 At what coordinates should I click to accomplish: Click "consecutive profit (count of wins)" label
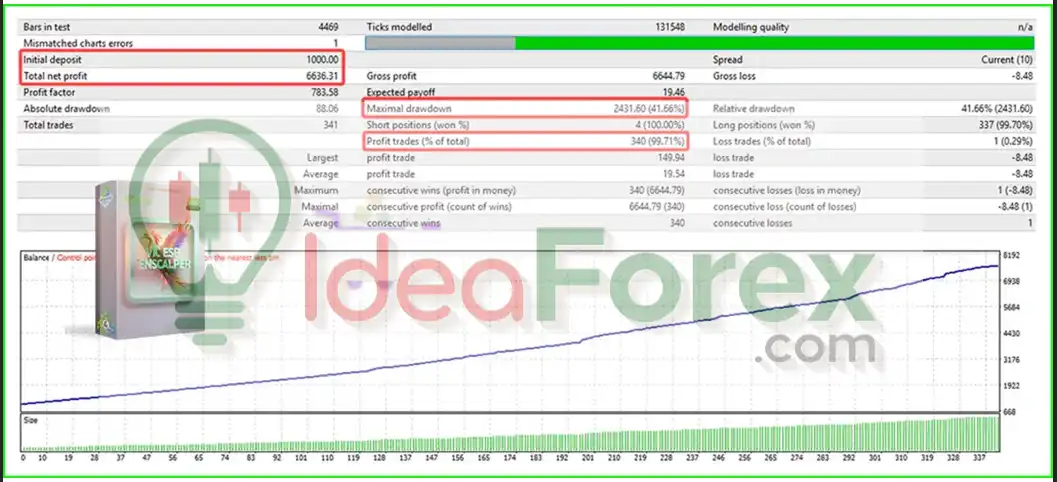pos(439,206)
